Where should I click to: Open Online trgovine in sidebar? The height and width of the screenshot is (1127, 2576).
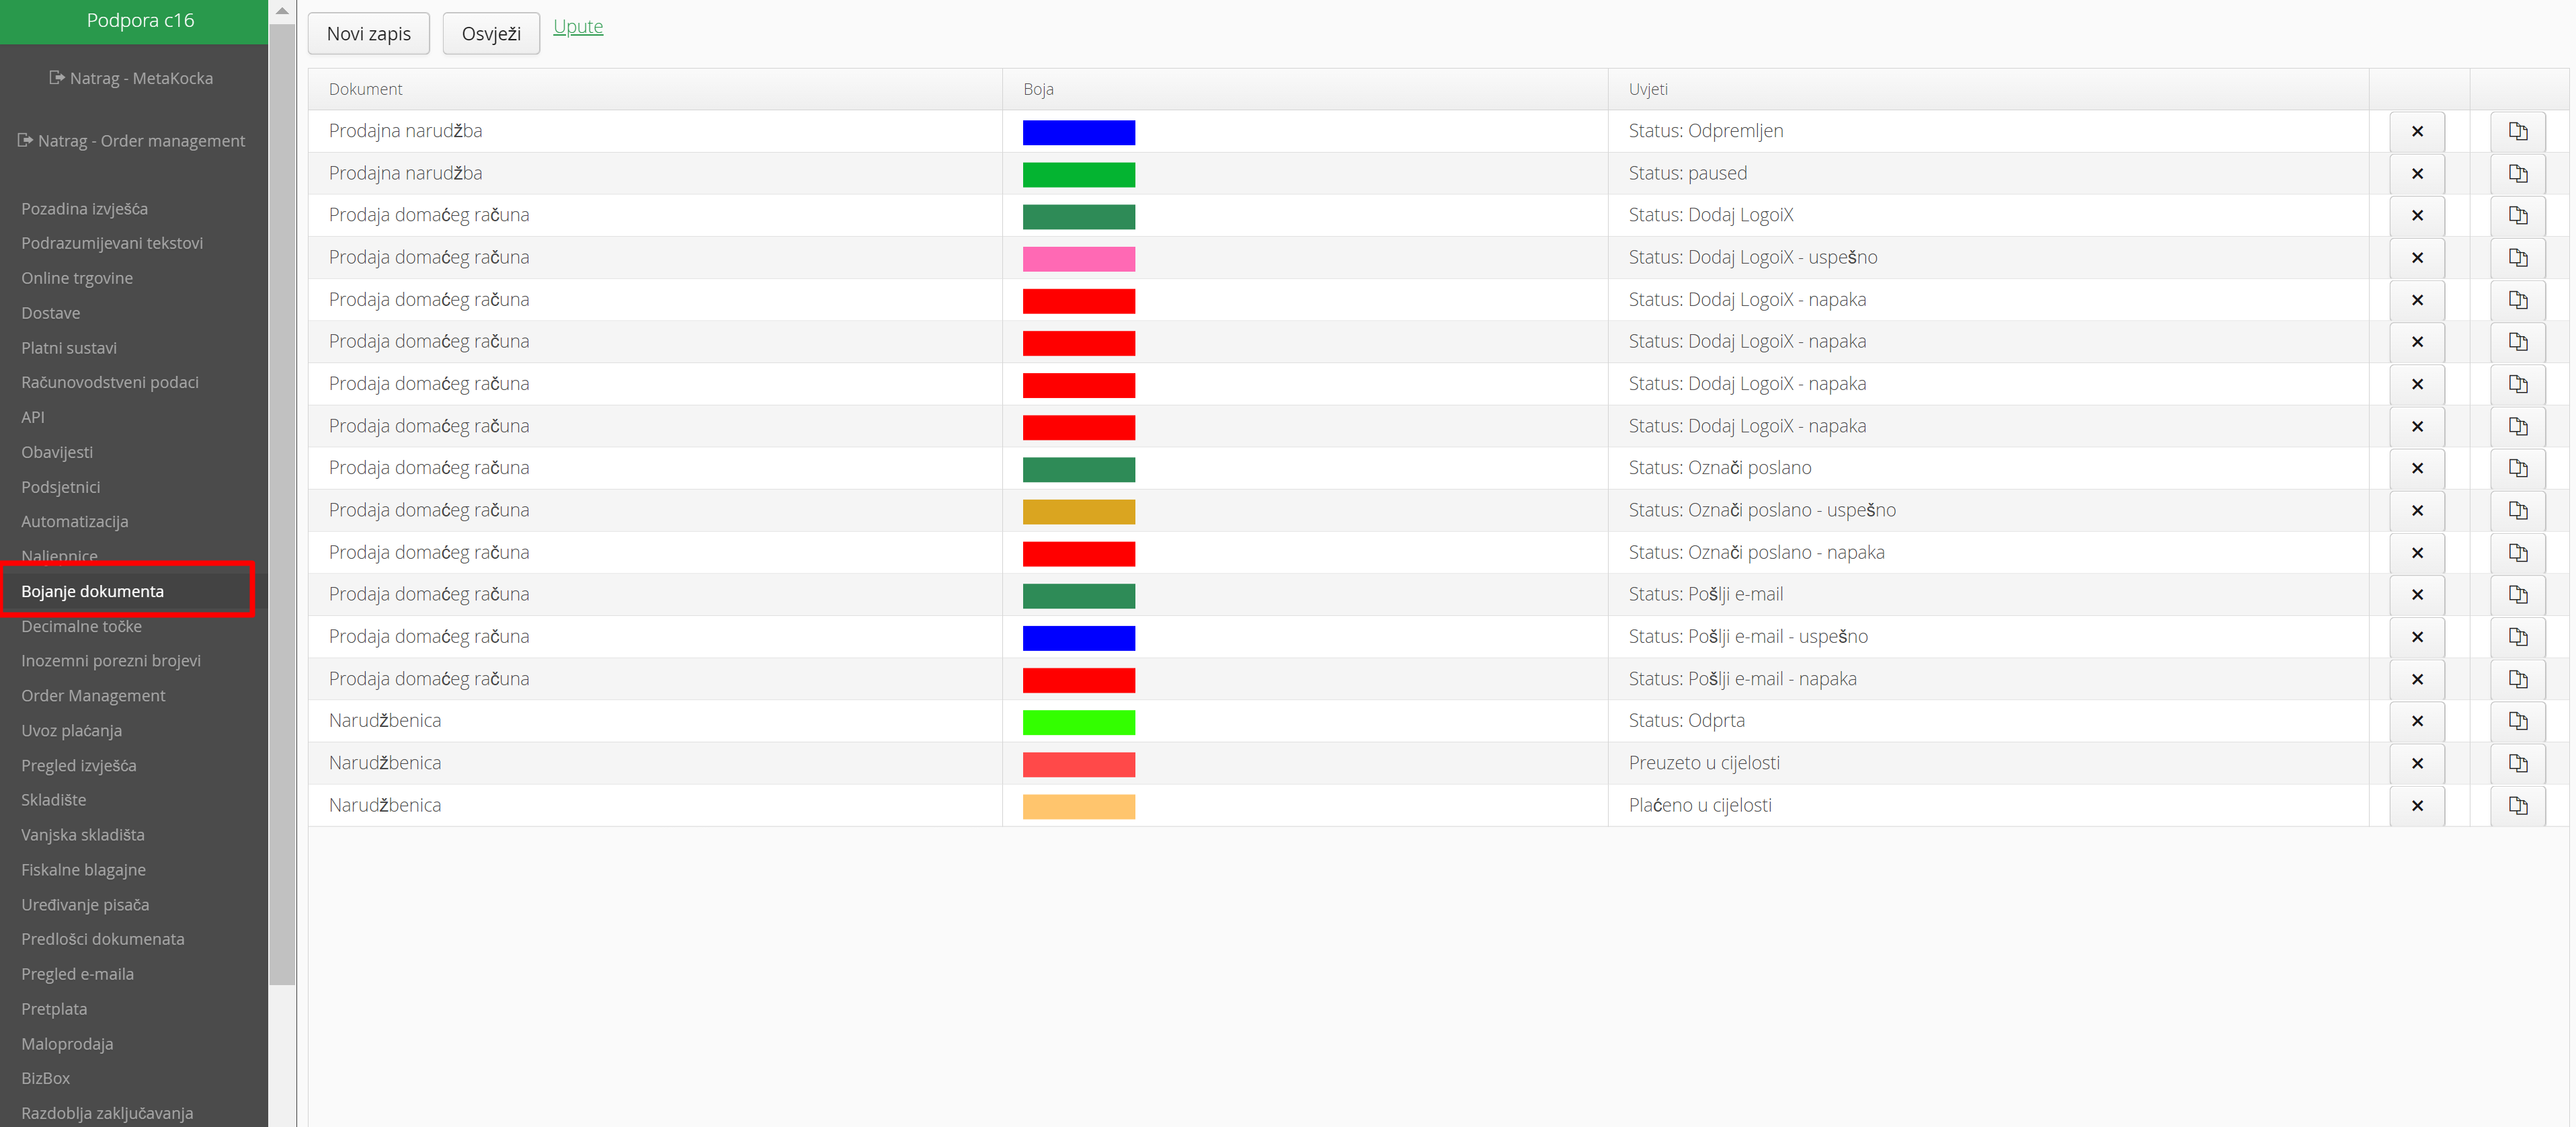click(x=77, y=278)
